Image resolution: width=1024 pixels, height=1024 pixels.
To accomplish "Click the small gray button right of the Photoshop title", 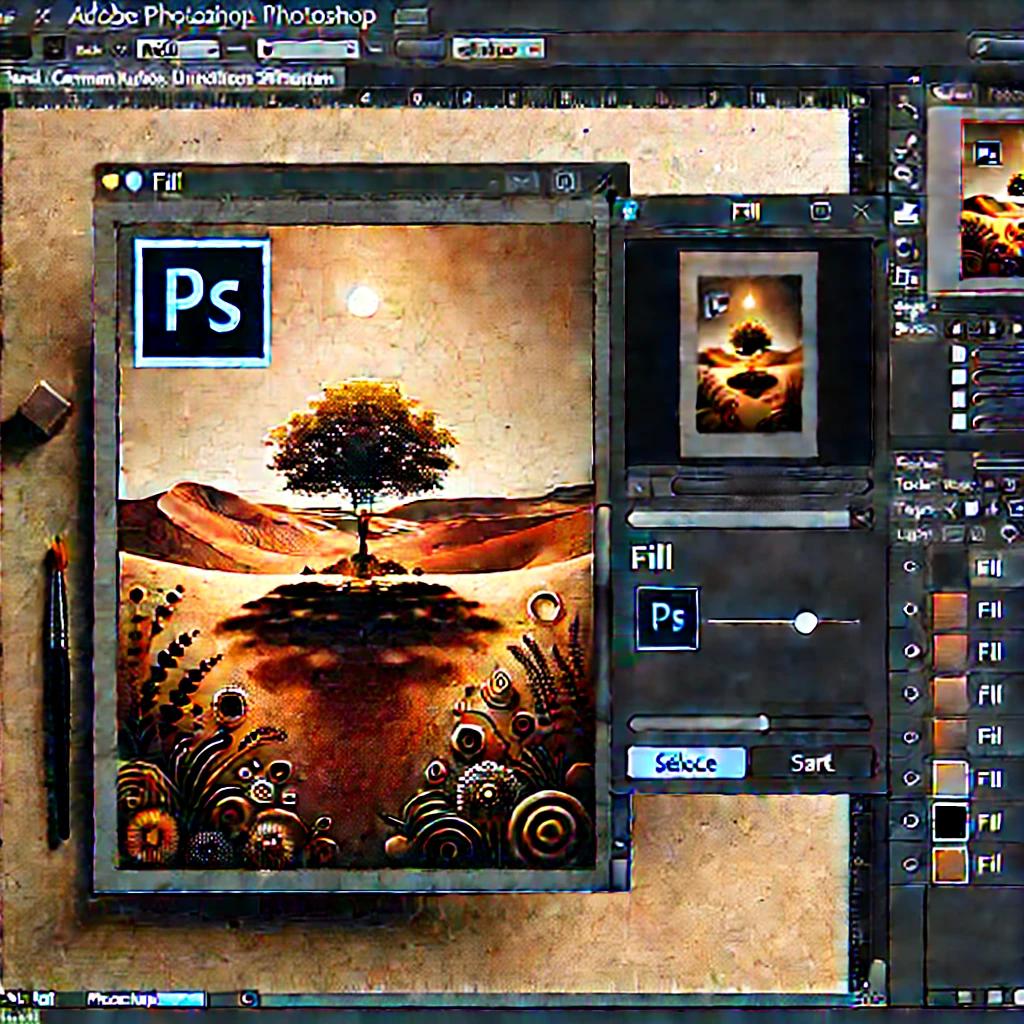I will tap(411, 16).
